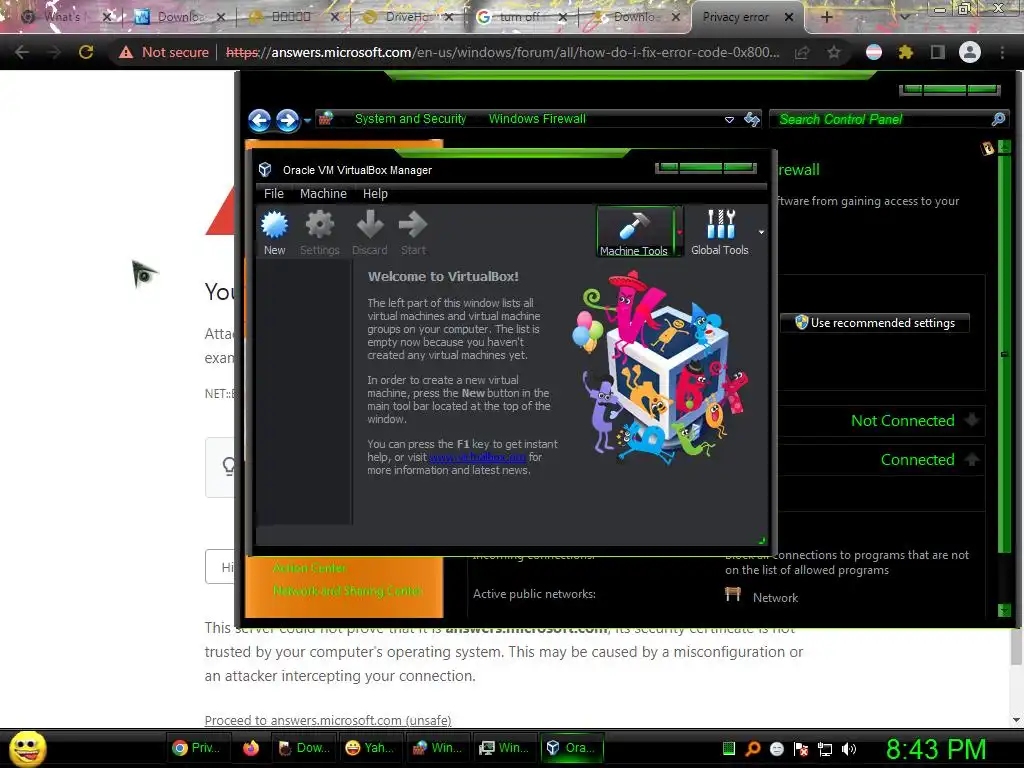Expand the Not Connected networks section
Image resolution: width=1024 pixels, height=768 pixels.
pyautogui.click(x=972, y=421)
